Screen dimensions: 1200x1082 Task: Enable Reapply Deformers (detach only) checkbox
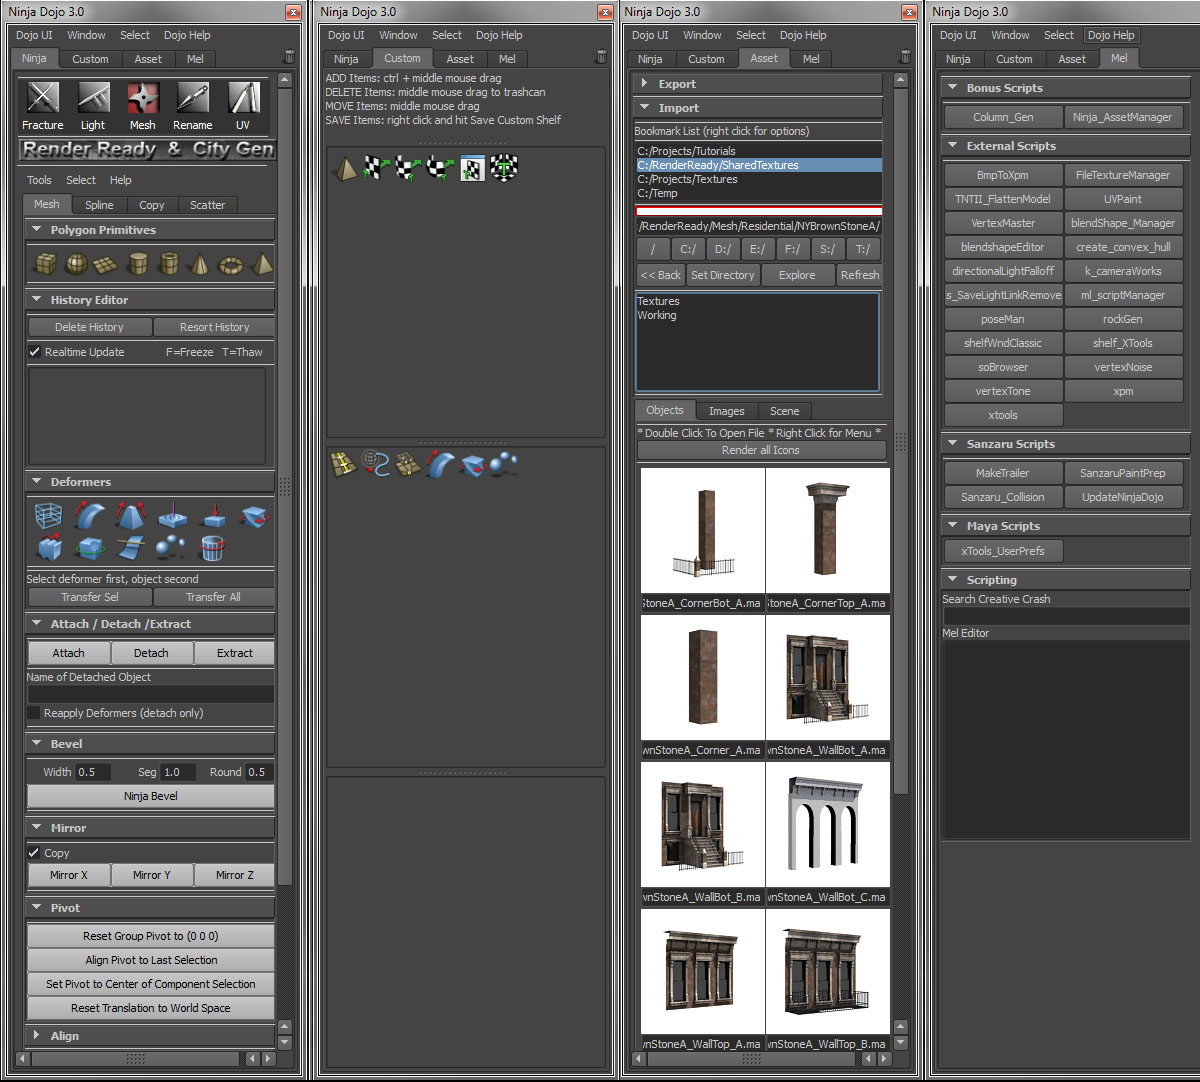point(35,713)
